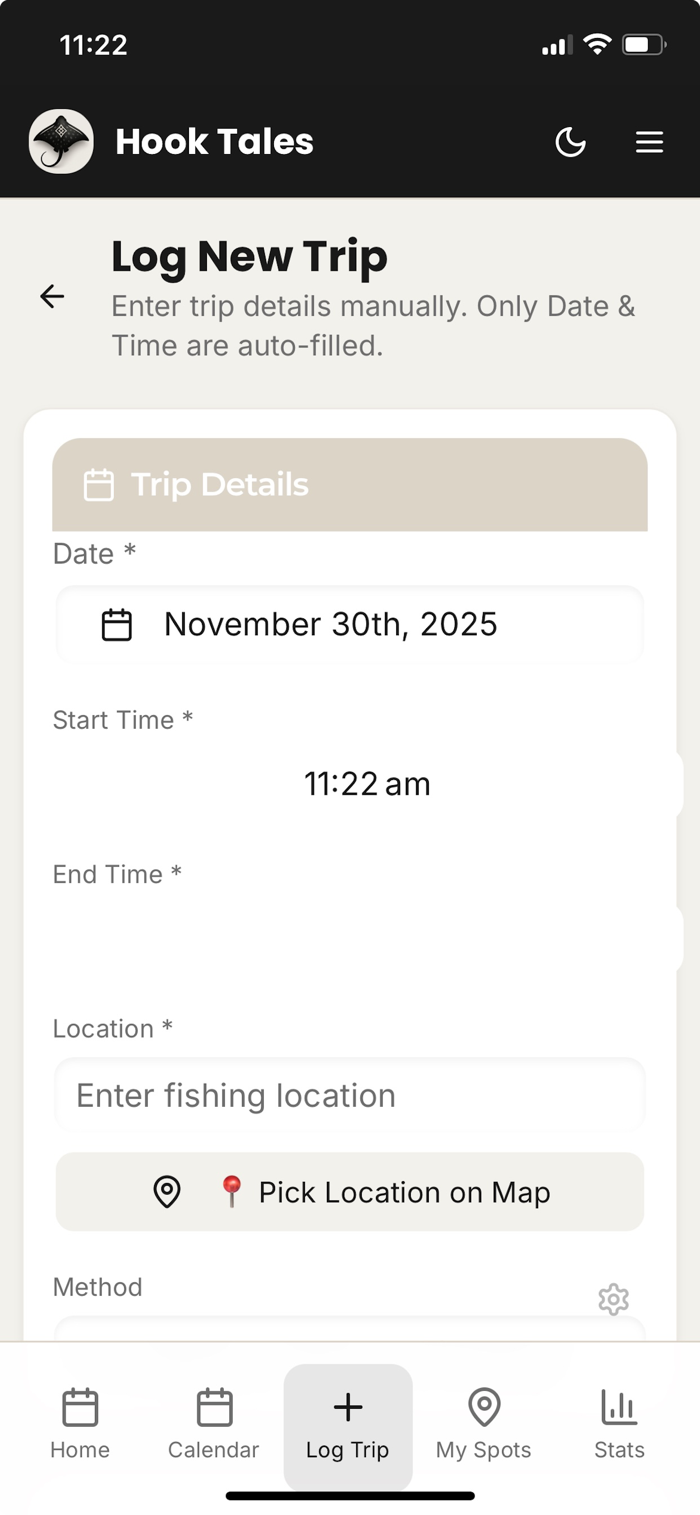Select the empty End Time field

(367, 938)
